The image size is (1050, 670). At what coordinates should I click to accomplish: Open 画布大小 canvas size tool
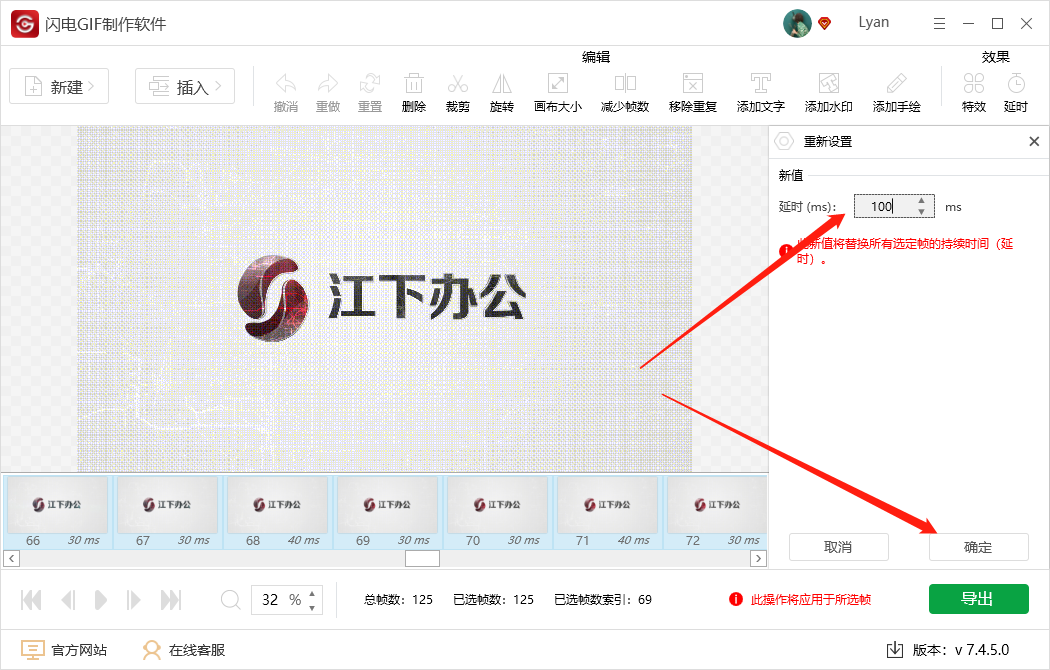point(558,84)
